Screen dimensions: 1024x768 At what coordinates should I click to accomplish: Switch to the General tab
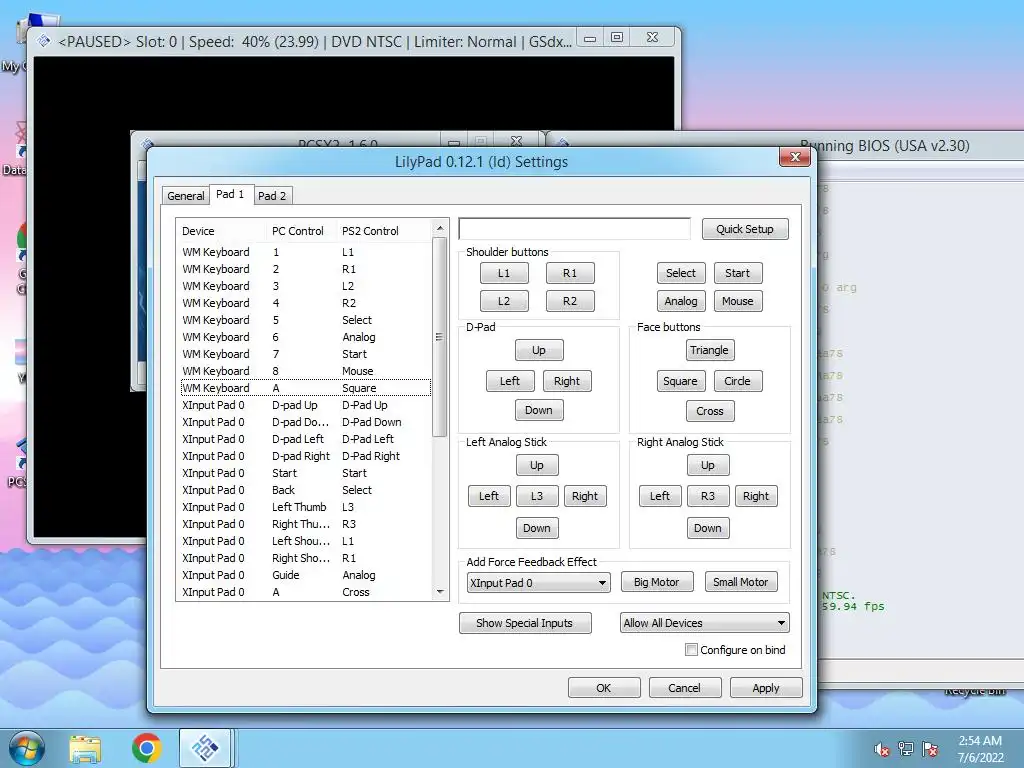(185, 196)
